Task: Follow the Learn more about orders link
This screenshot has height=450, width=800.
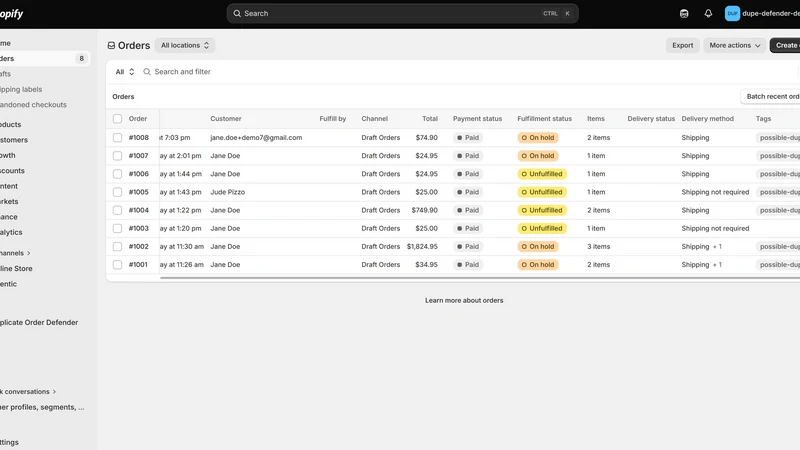Action: click(x=464, y=301)
